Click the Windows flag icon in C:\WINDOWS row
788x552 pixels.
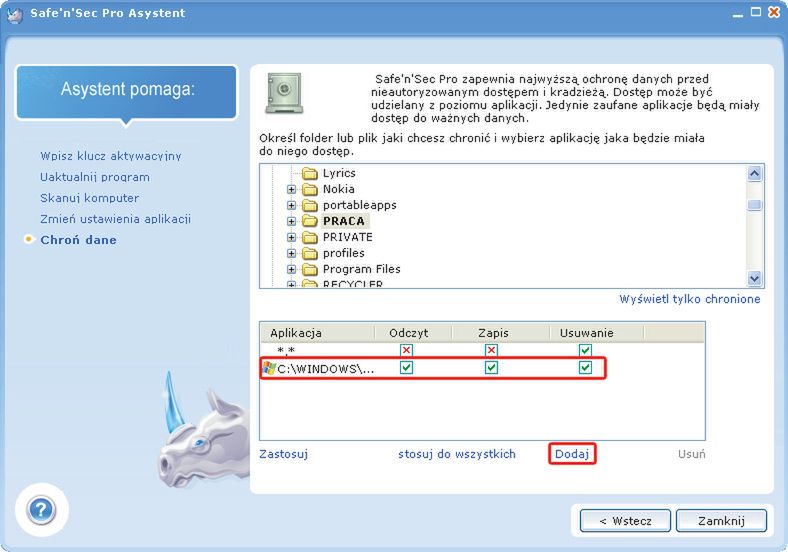click(269, 368)
